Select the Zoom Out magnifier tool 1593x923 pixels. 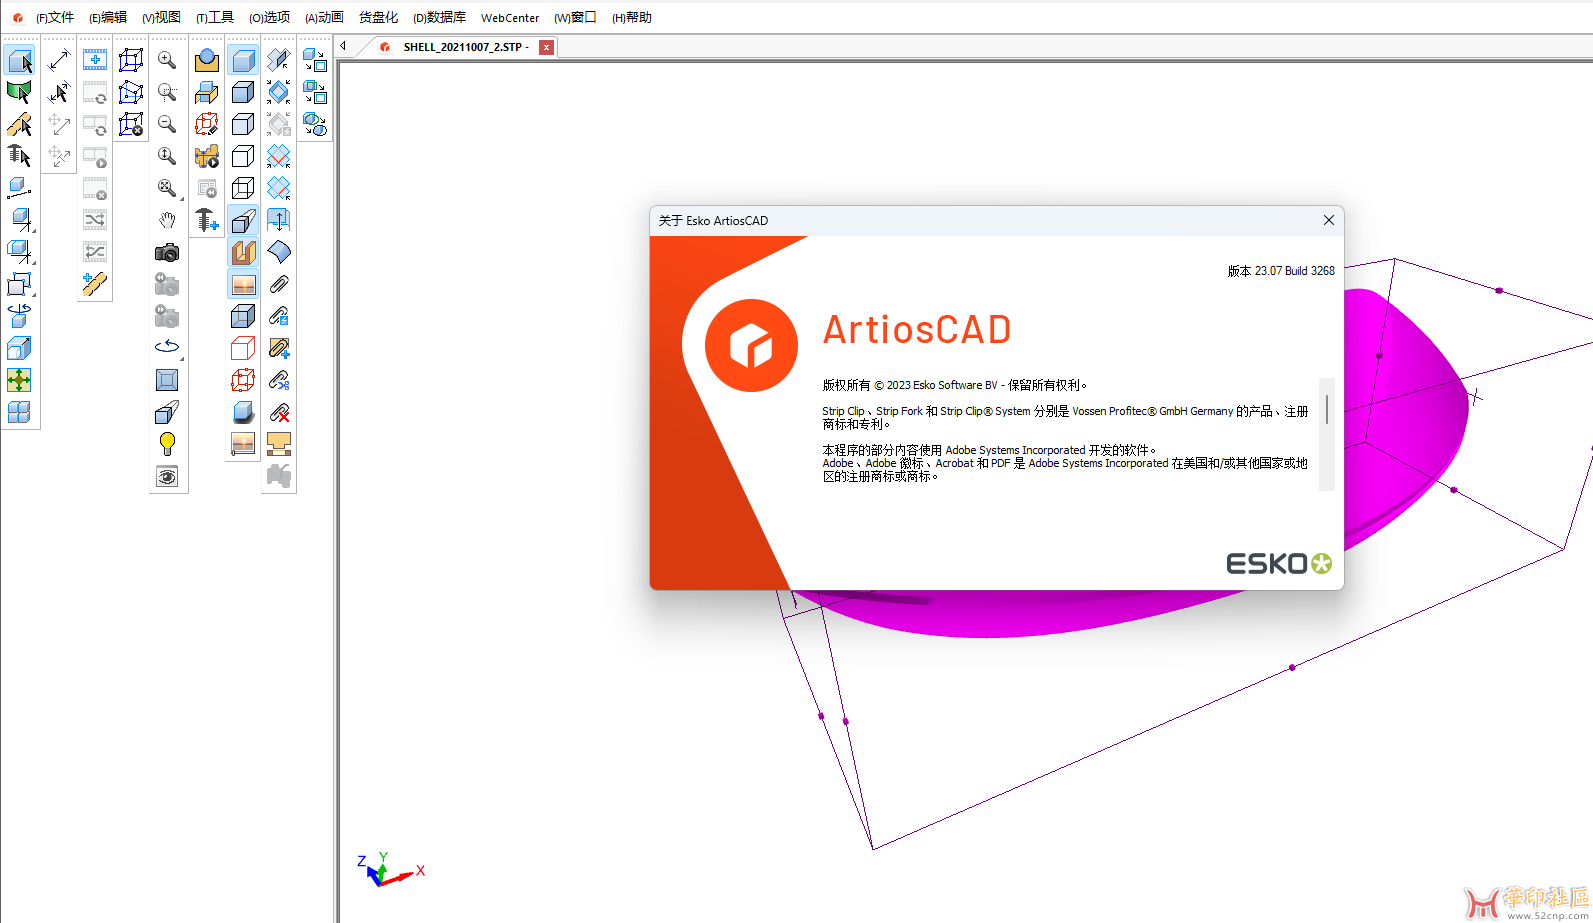(x=167, y=124)
